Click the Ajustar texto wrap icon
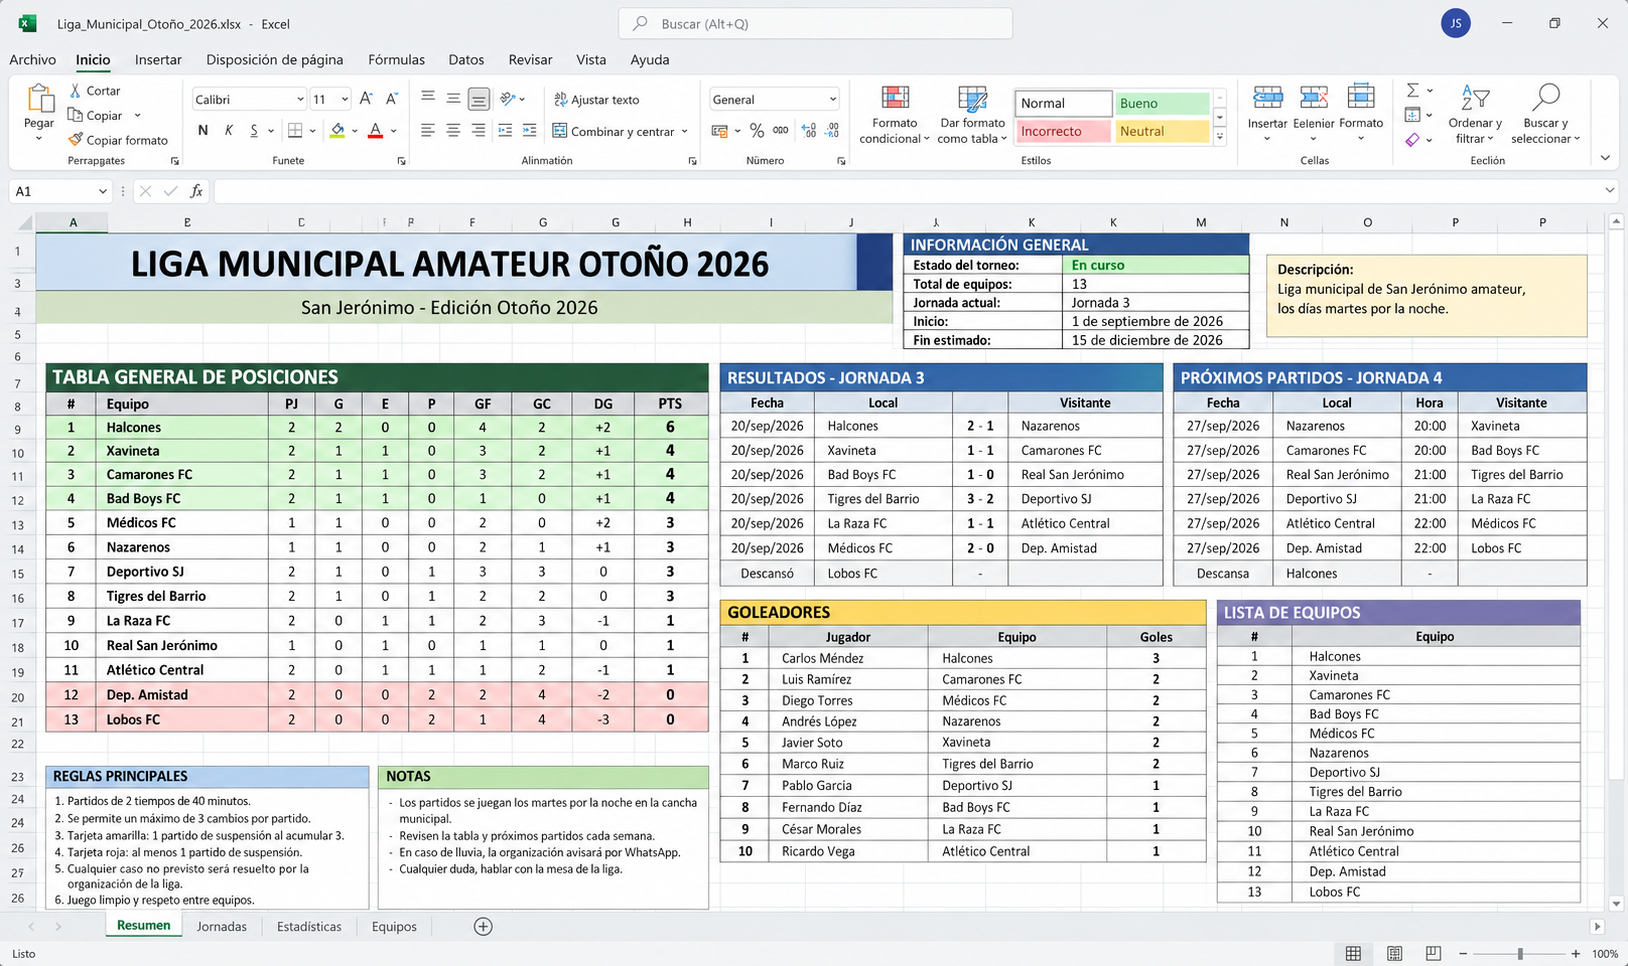 560,100
